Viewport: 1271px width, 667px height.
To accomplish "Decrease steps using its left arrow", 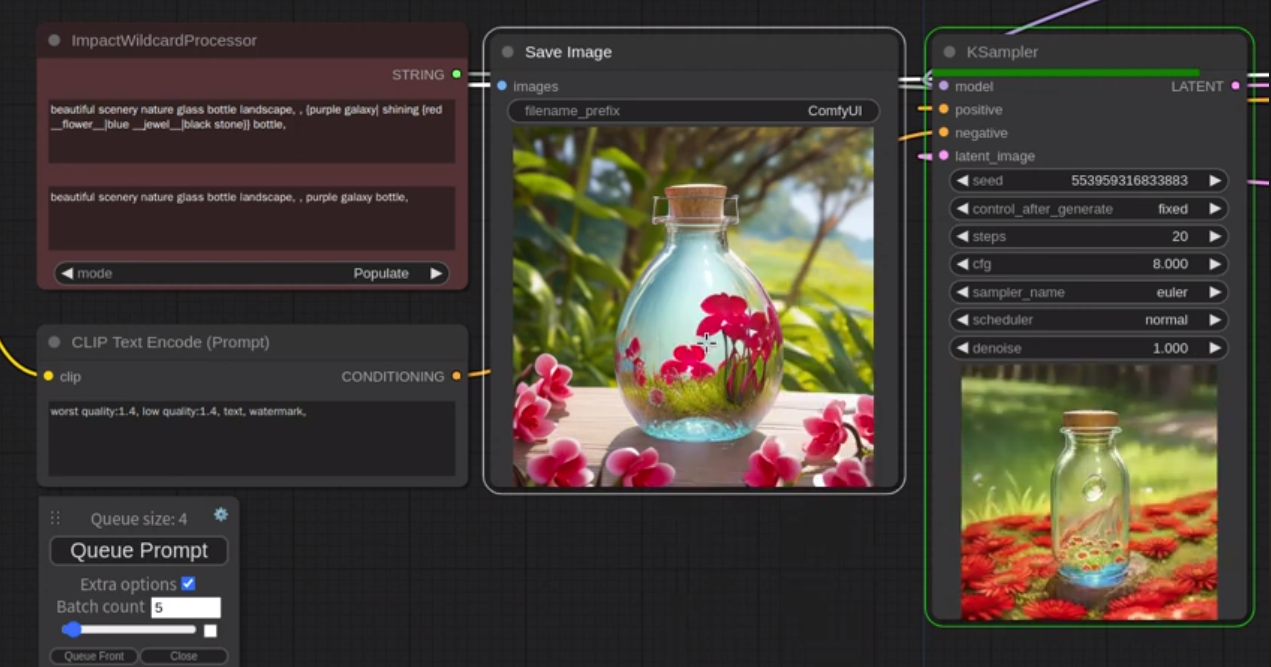I will point(962,237).
